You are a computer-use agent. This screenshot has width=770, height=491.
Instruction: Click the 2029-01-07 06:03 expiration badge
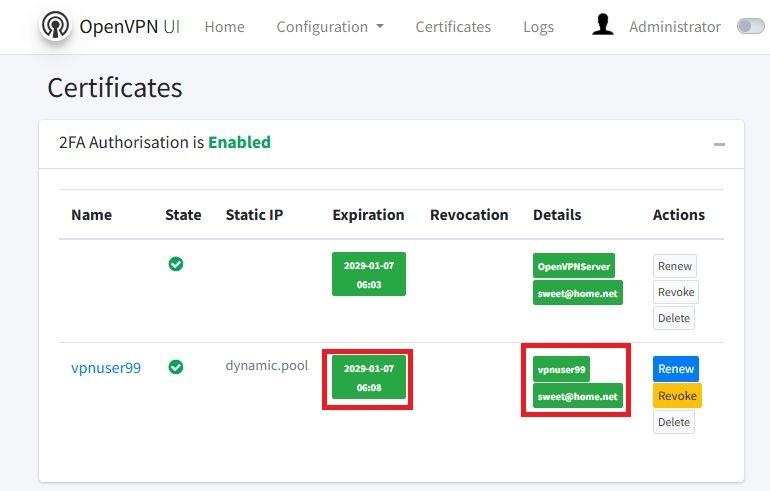tap(369, 274)
